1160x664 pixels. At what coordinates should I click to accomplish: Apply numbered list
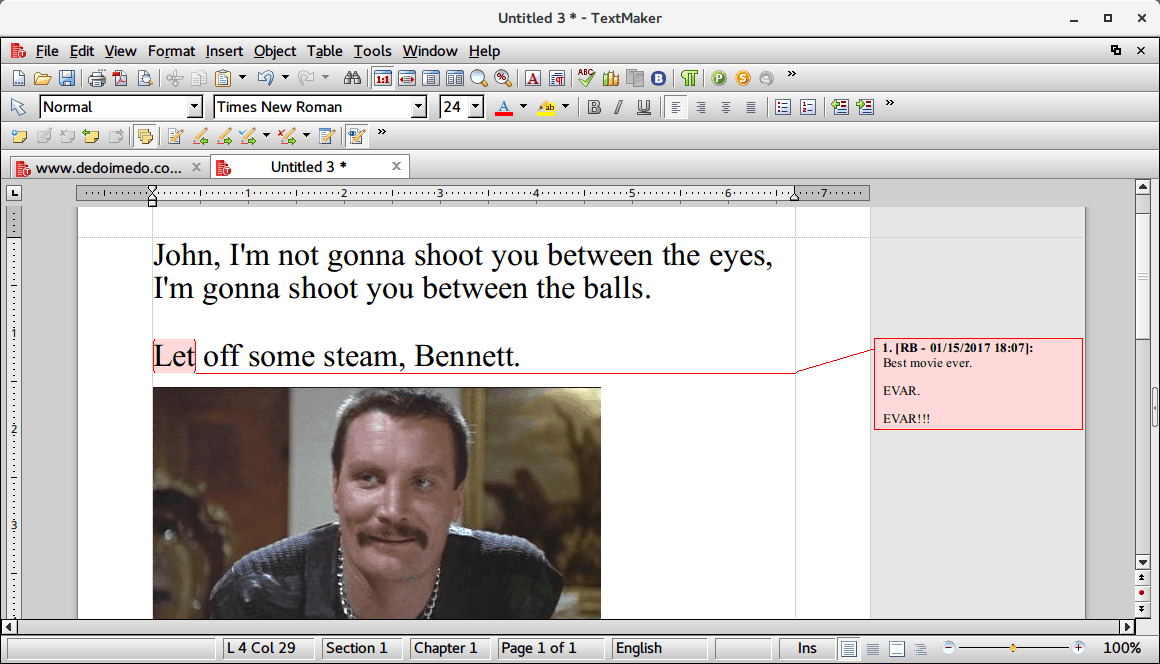click(808, 107)
